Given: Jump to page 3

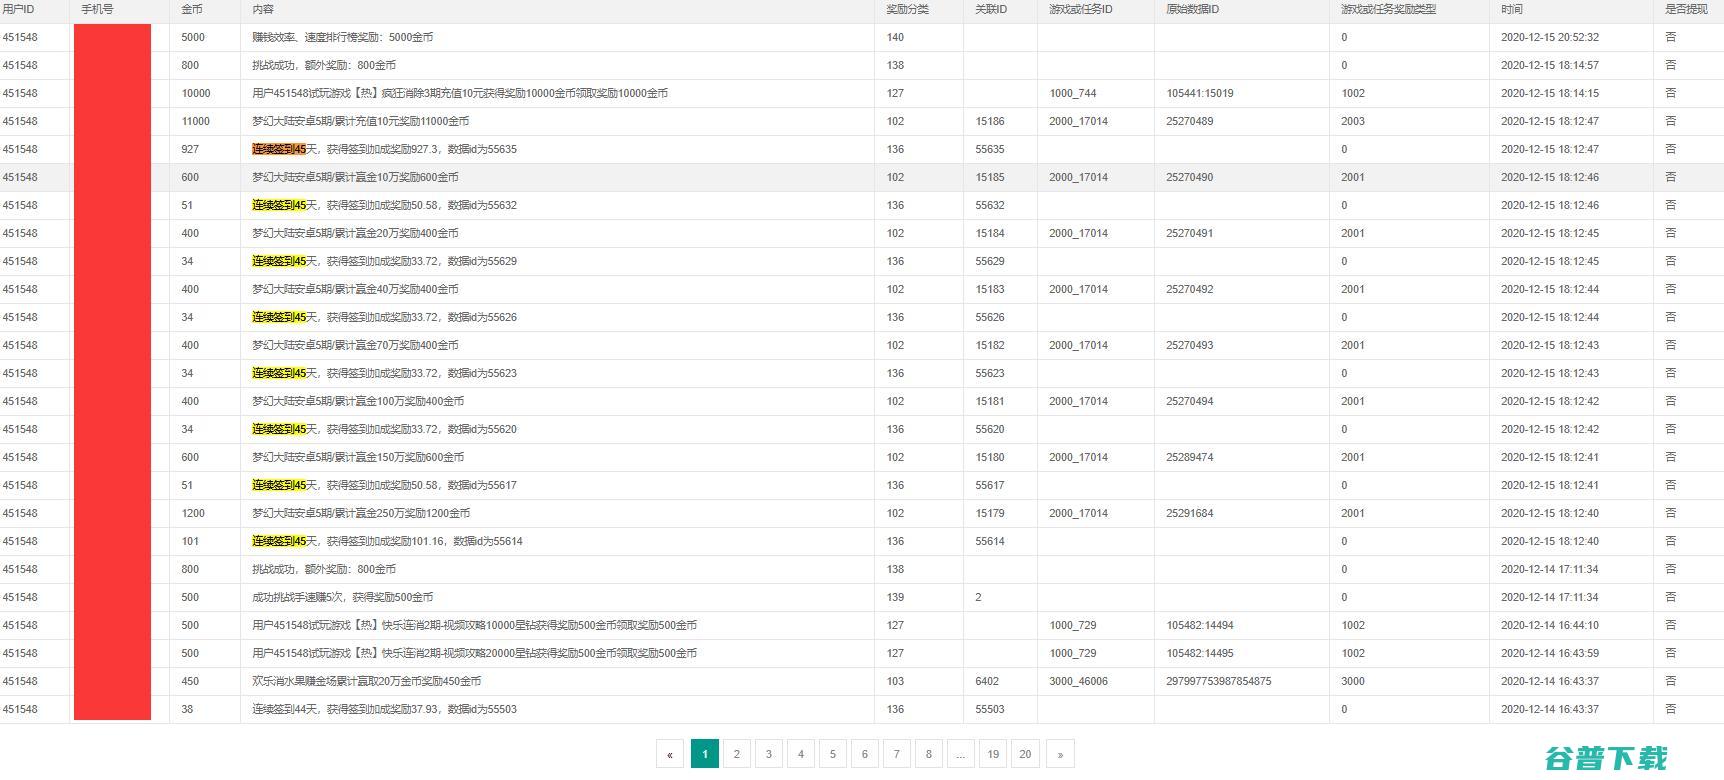Looking at the screenshot, I should [769, 754].
